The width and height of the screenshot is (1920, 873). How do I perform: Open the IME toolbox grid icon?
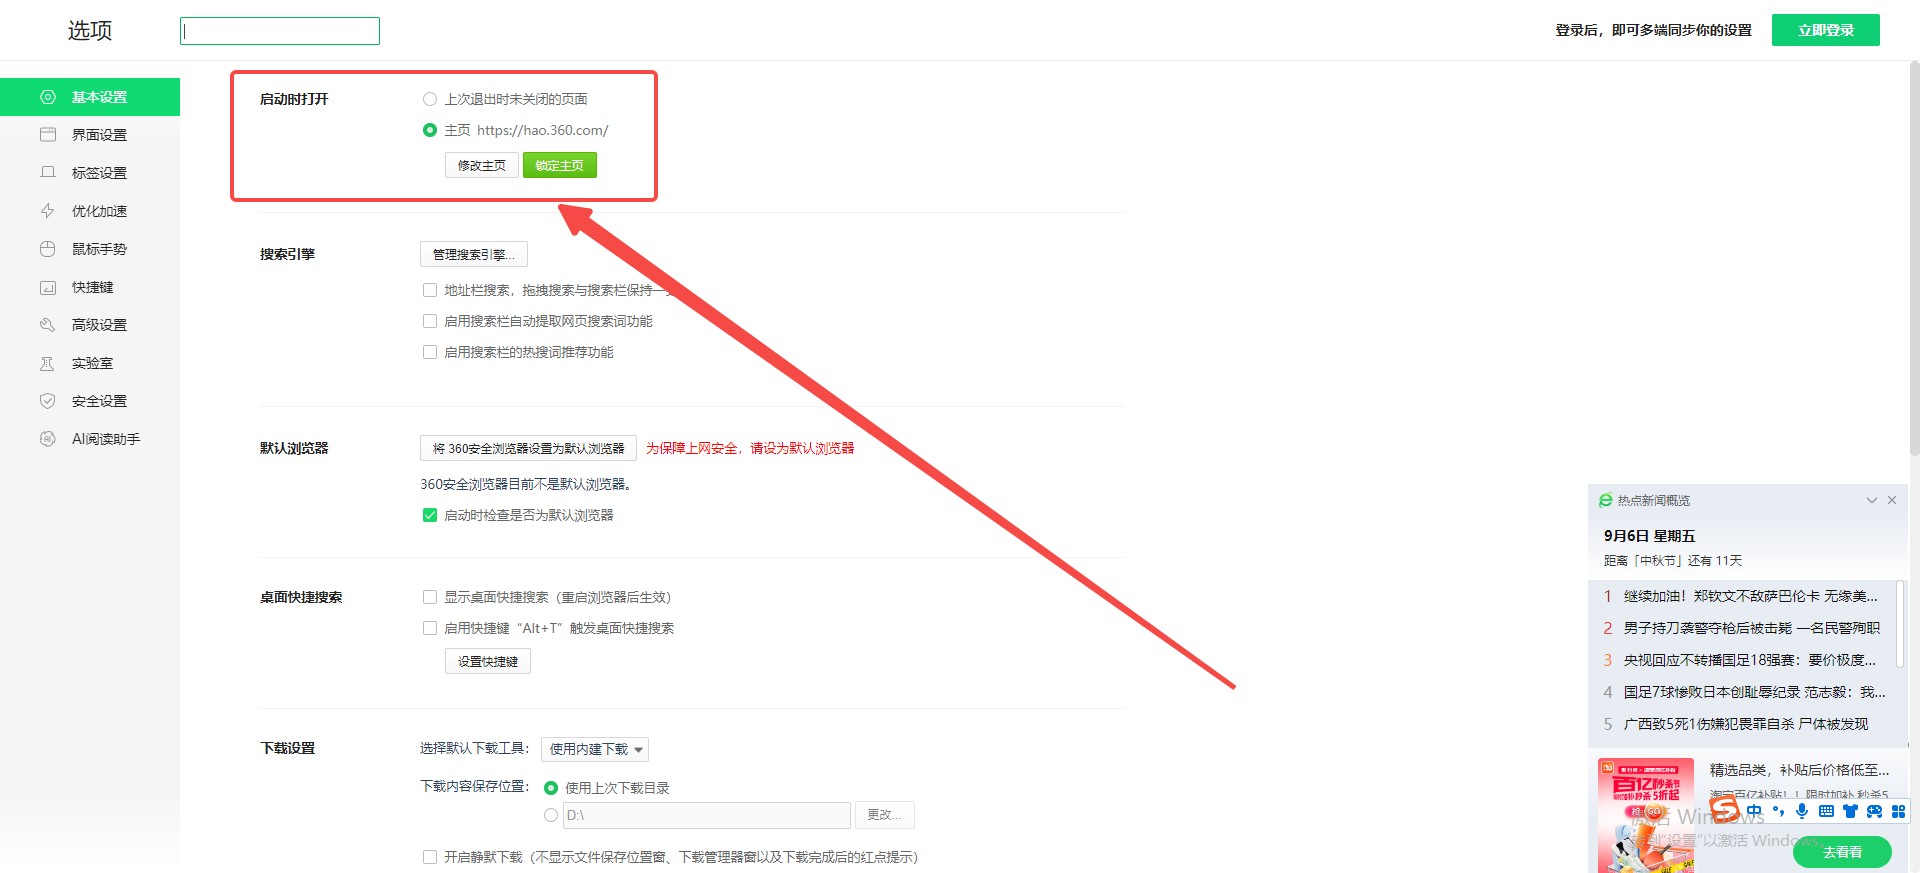tap(1898, 811)
